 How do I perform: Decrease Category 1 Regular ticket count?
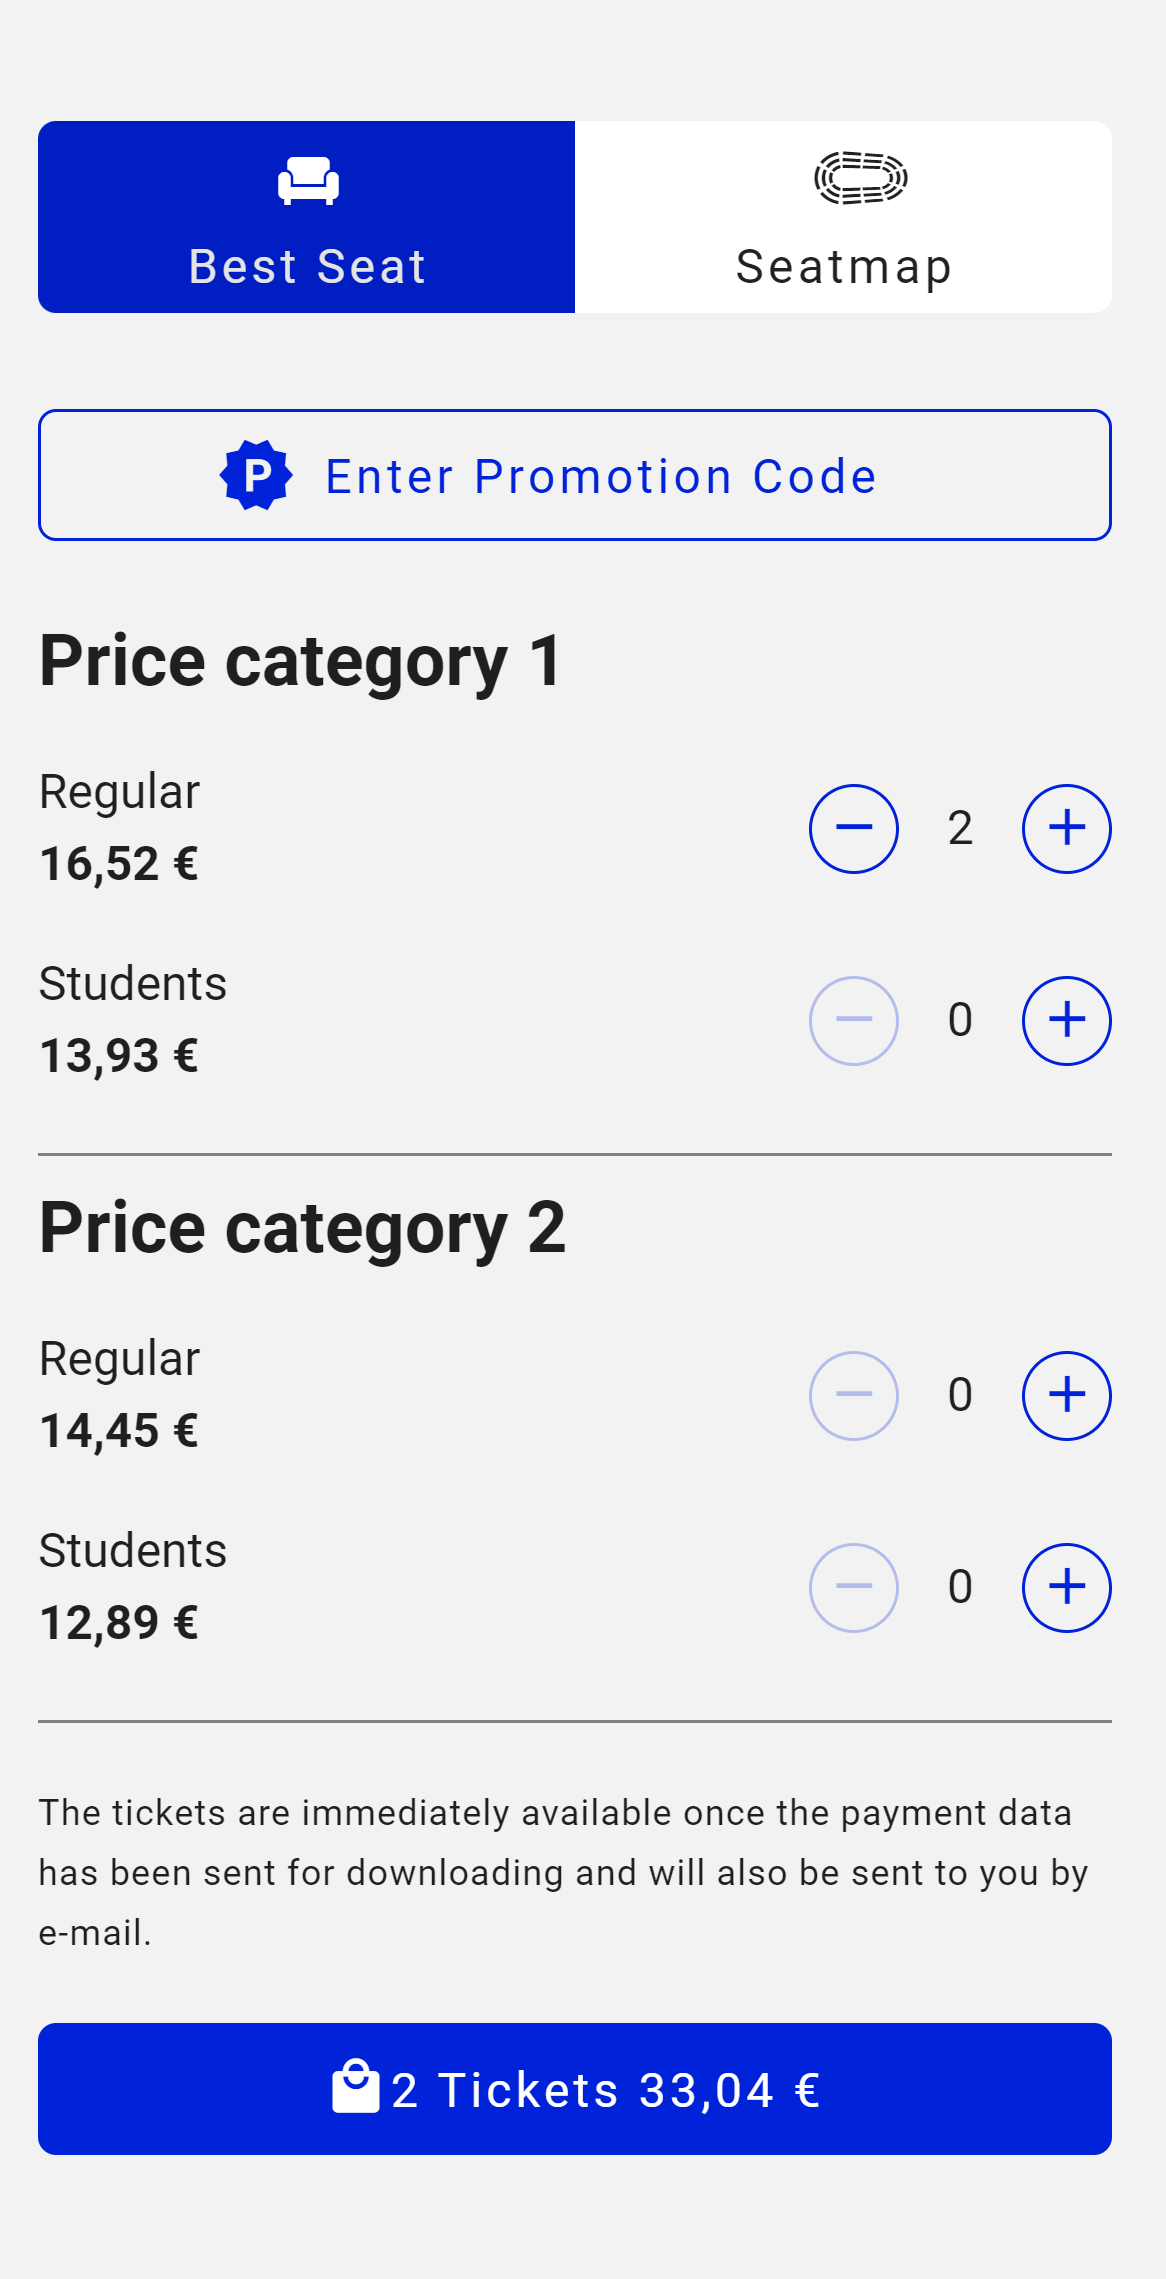853,828
